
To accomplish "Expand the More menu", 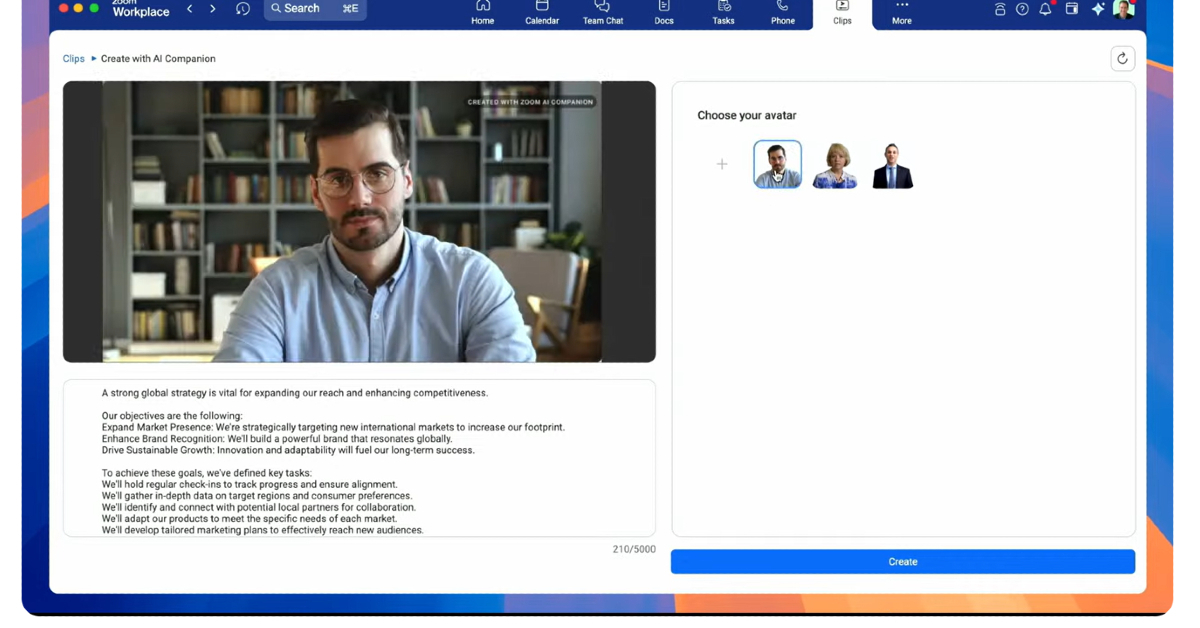I will 901,12.
